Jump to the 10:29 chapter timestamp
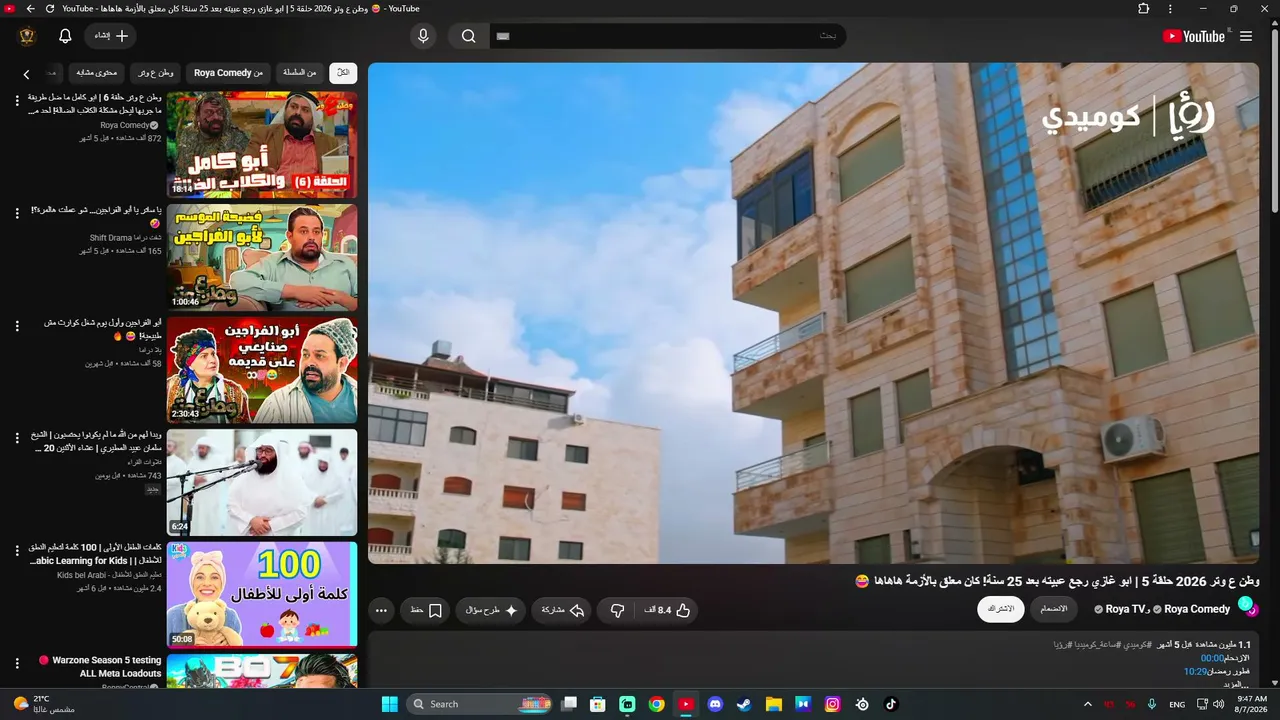The height and width of the screenshot is (720, 1280). tap(1196, 671)
